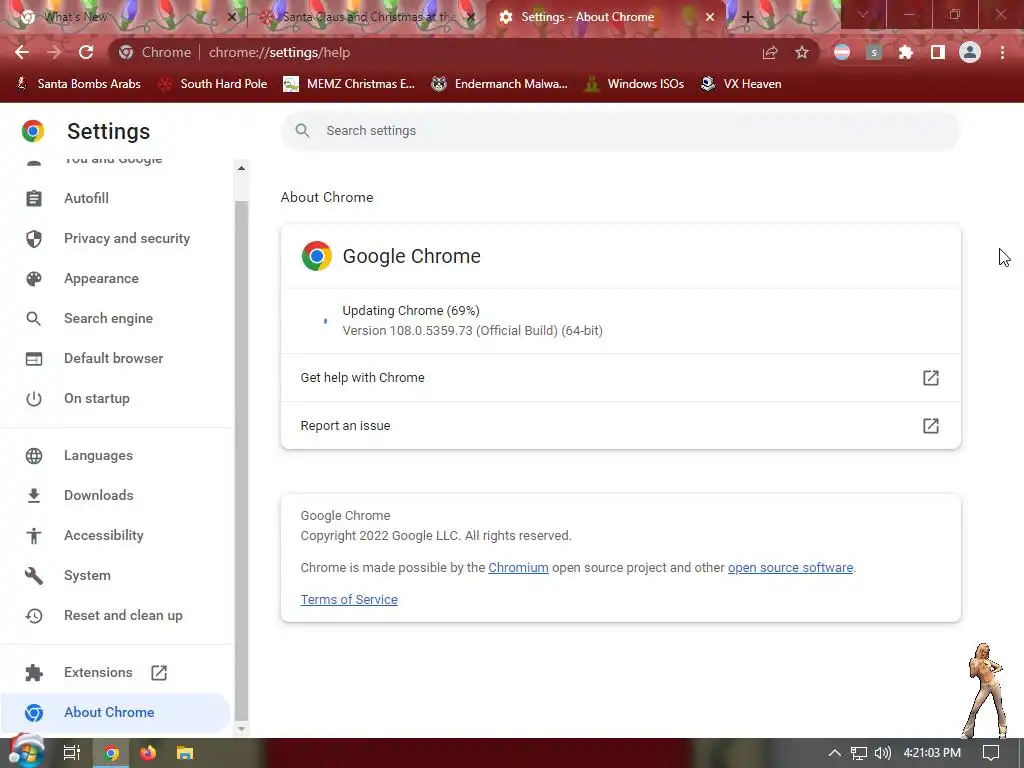Screen dimensions: 1024x768
Task: Click external link icon beside Get help
Action: (931, 377)
